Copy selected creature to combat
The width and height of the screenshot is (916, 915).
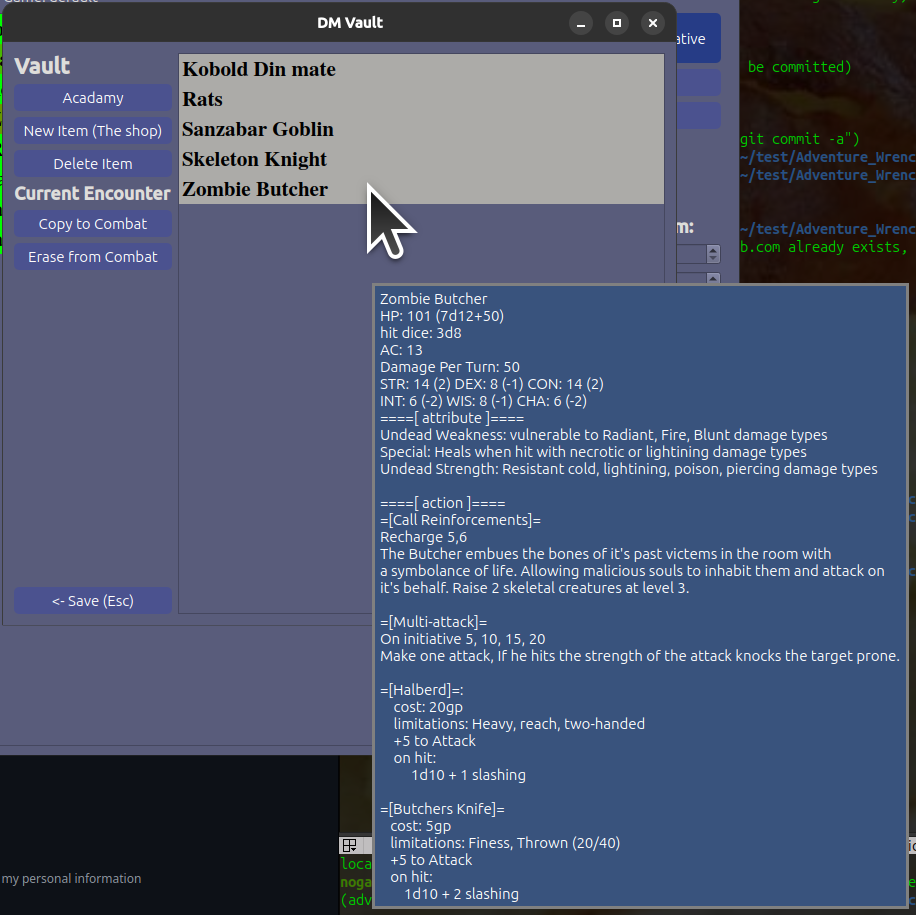pos(93,224)
